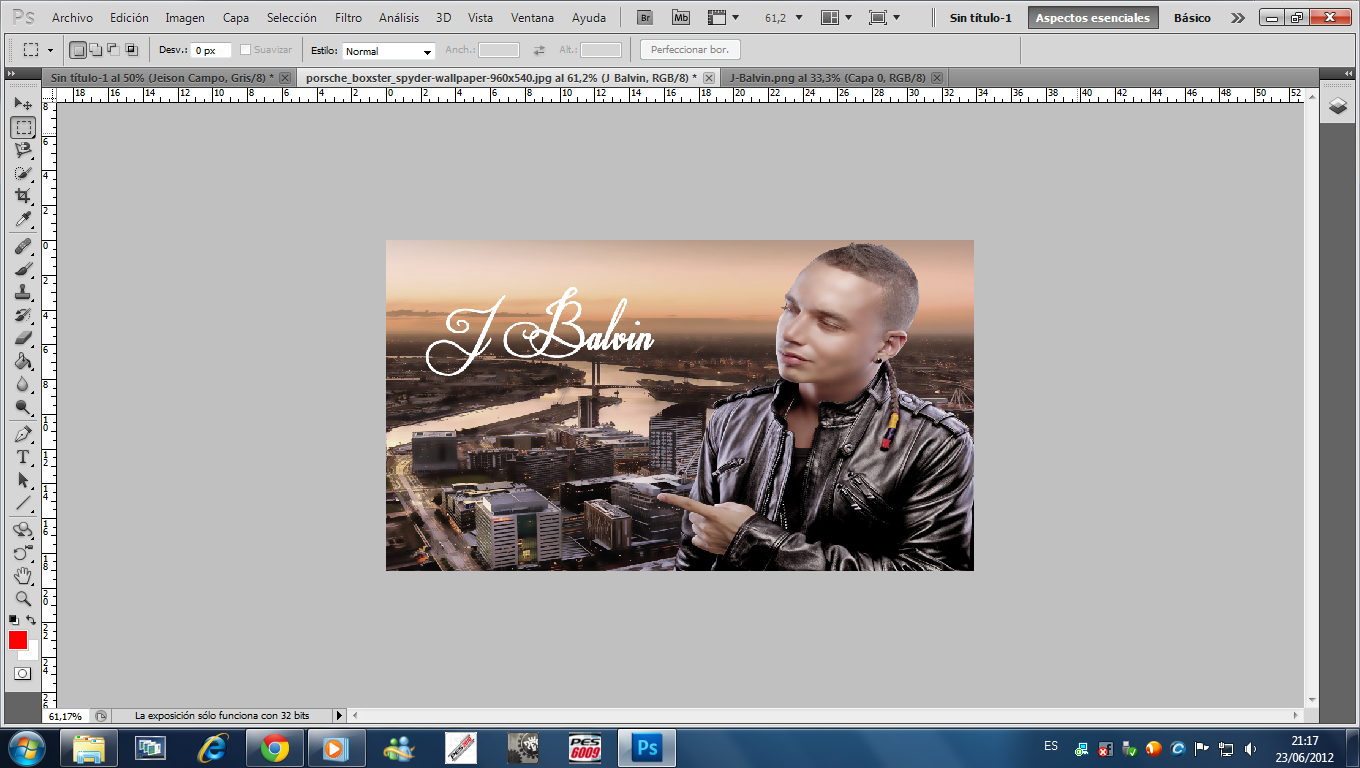Expand the toolbox to two columns
Image resolution: width=1360 pixels, height=768 pixels.
coord(12,75)
